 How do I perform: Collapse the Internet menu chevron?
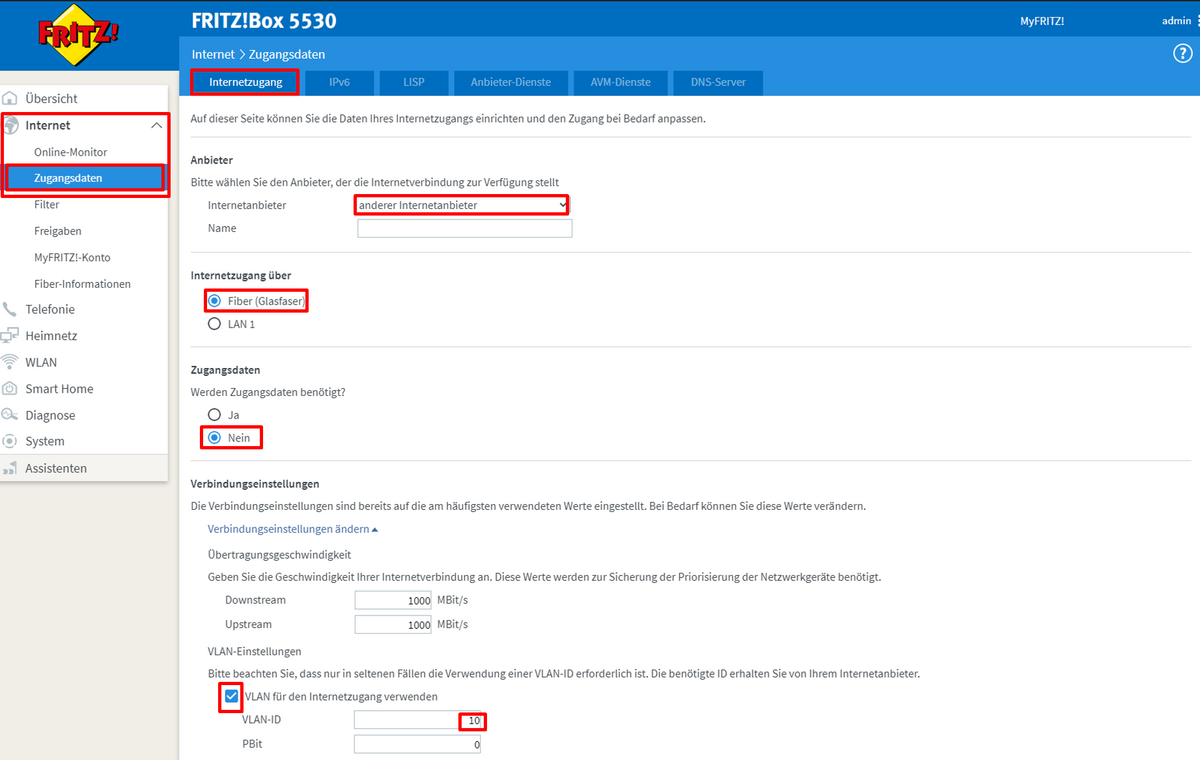(156, 125)
